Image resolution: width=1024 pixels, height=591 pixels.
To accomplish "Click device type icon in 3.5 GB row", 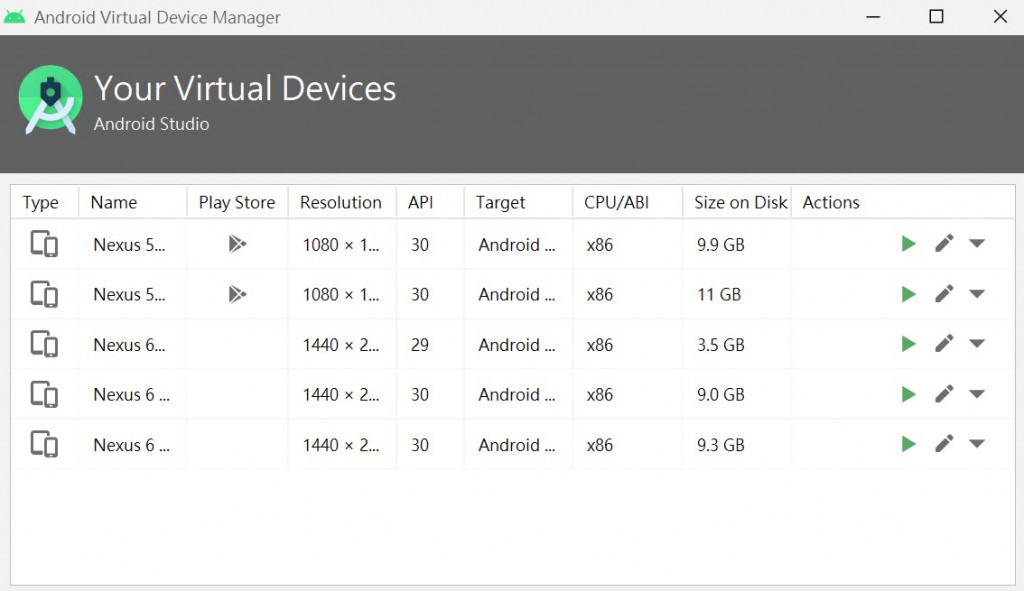I will click(44, 344).
